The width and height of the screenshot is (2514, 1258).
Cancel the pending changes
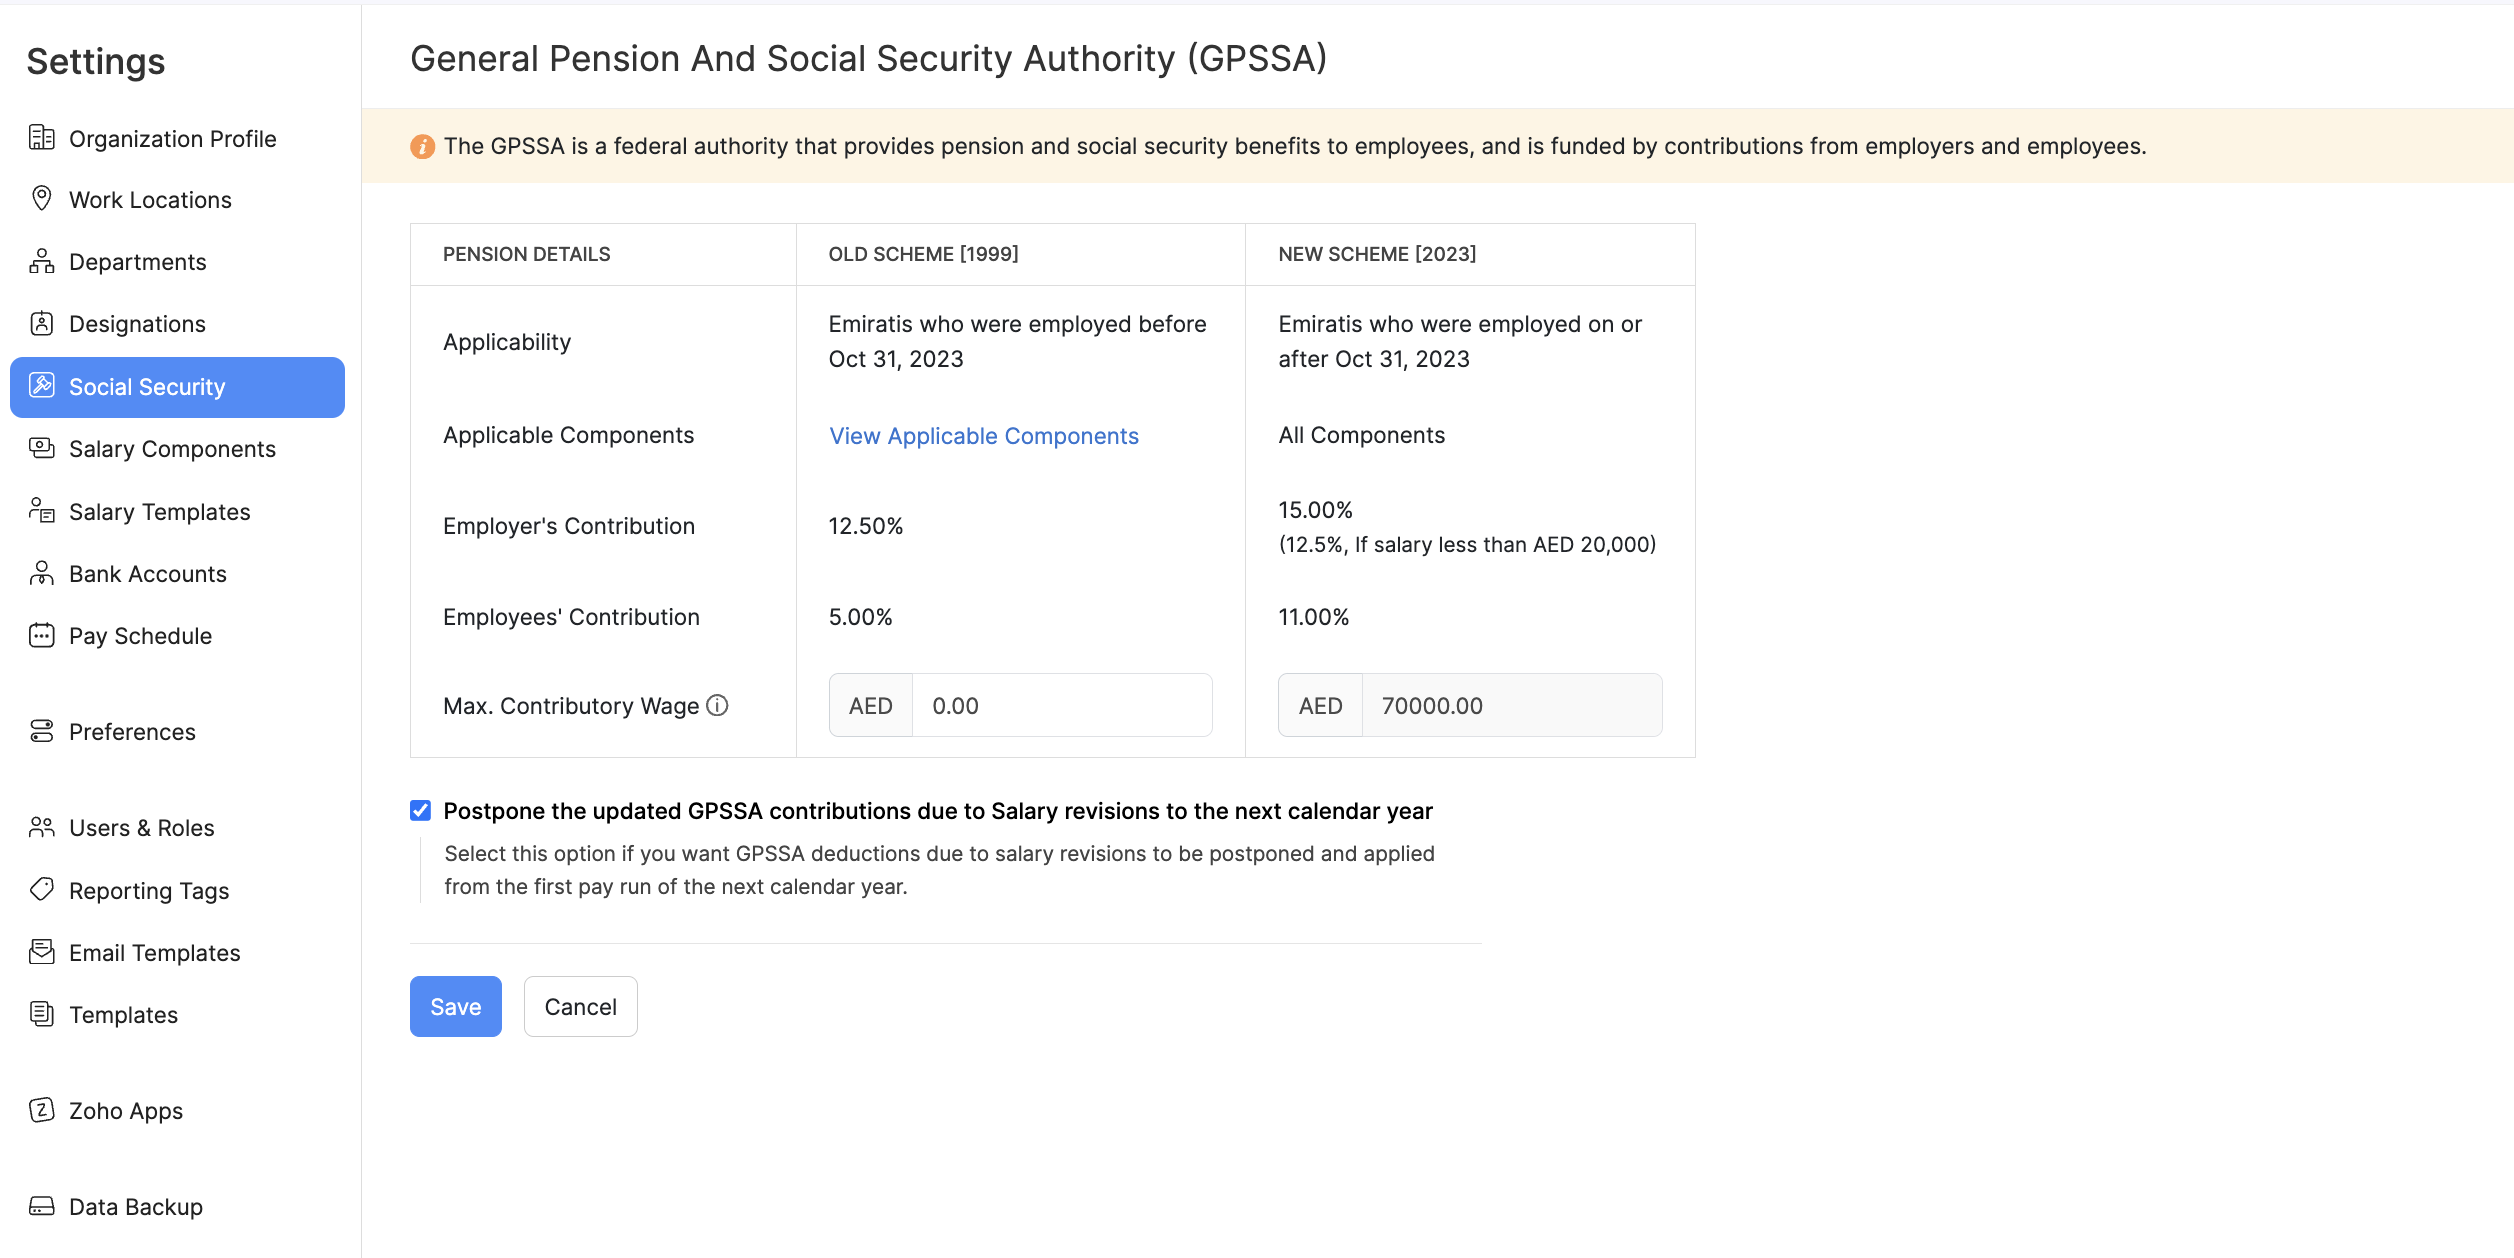[580, 1006]
